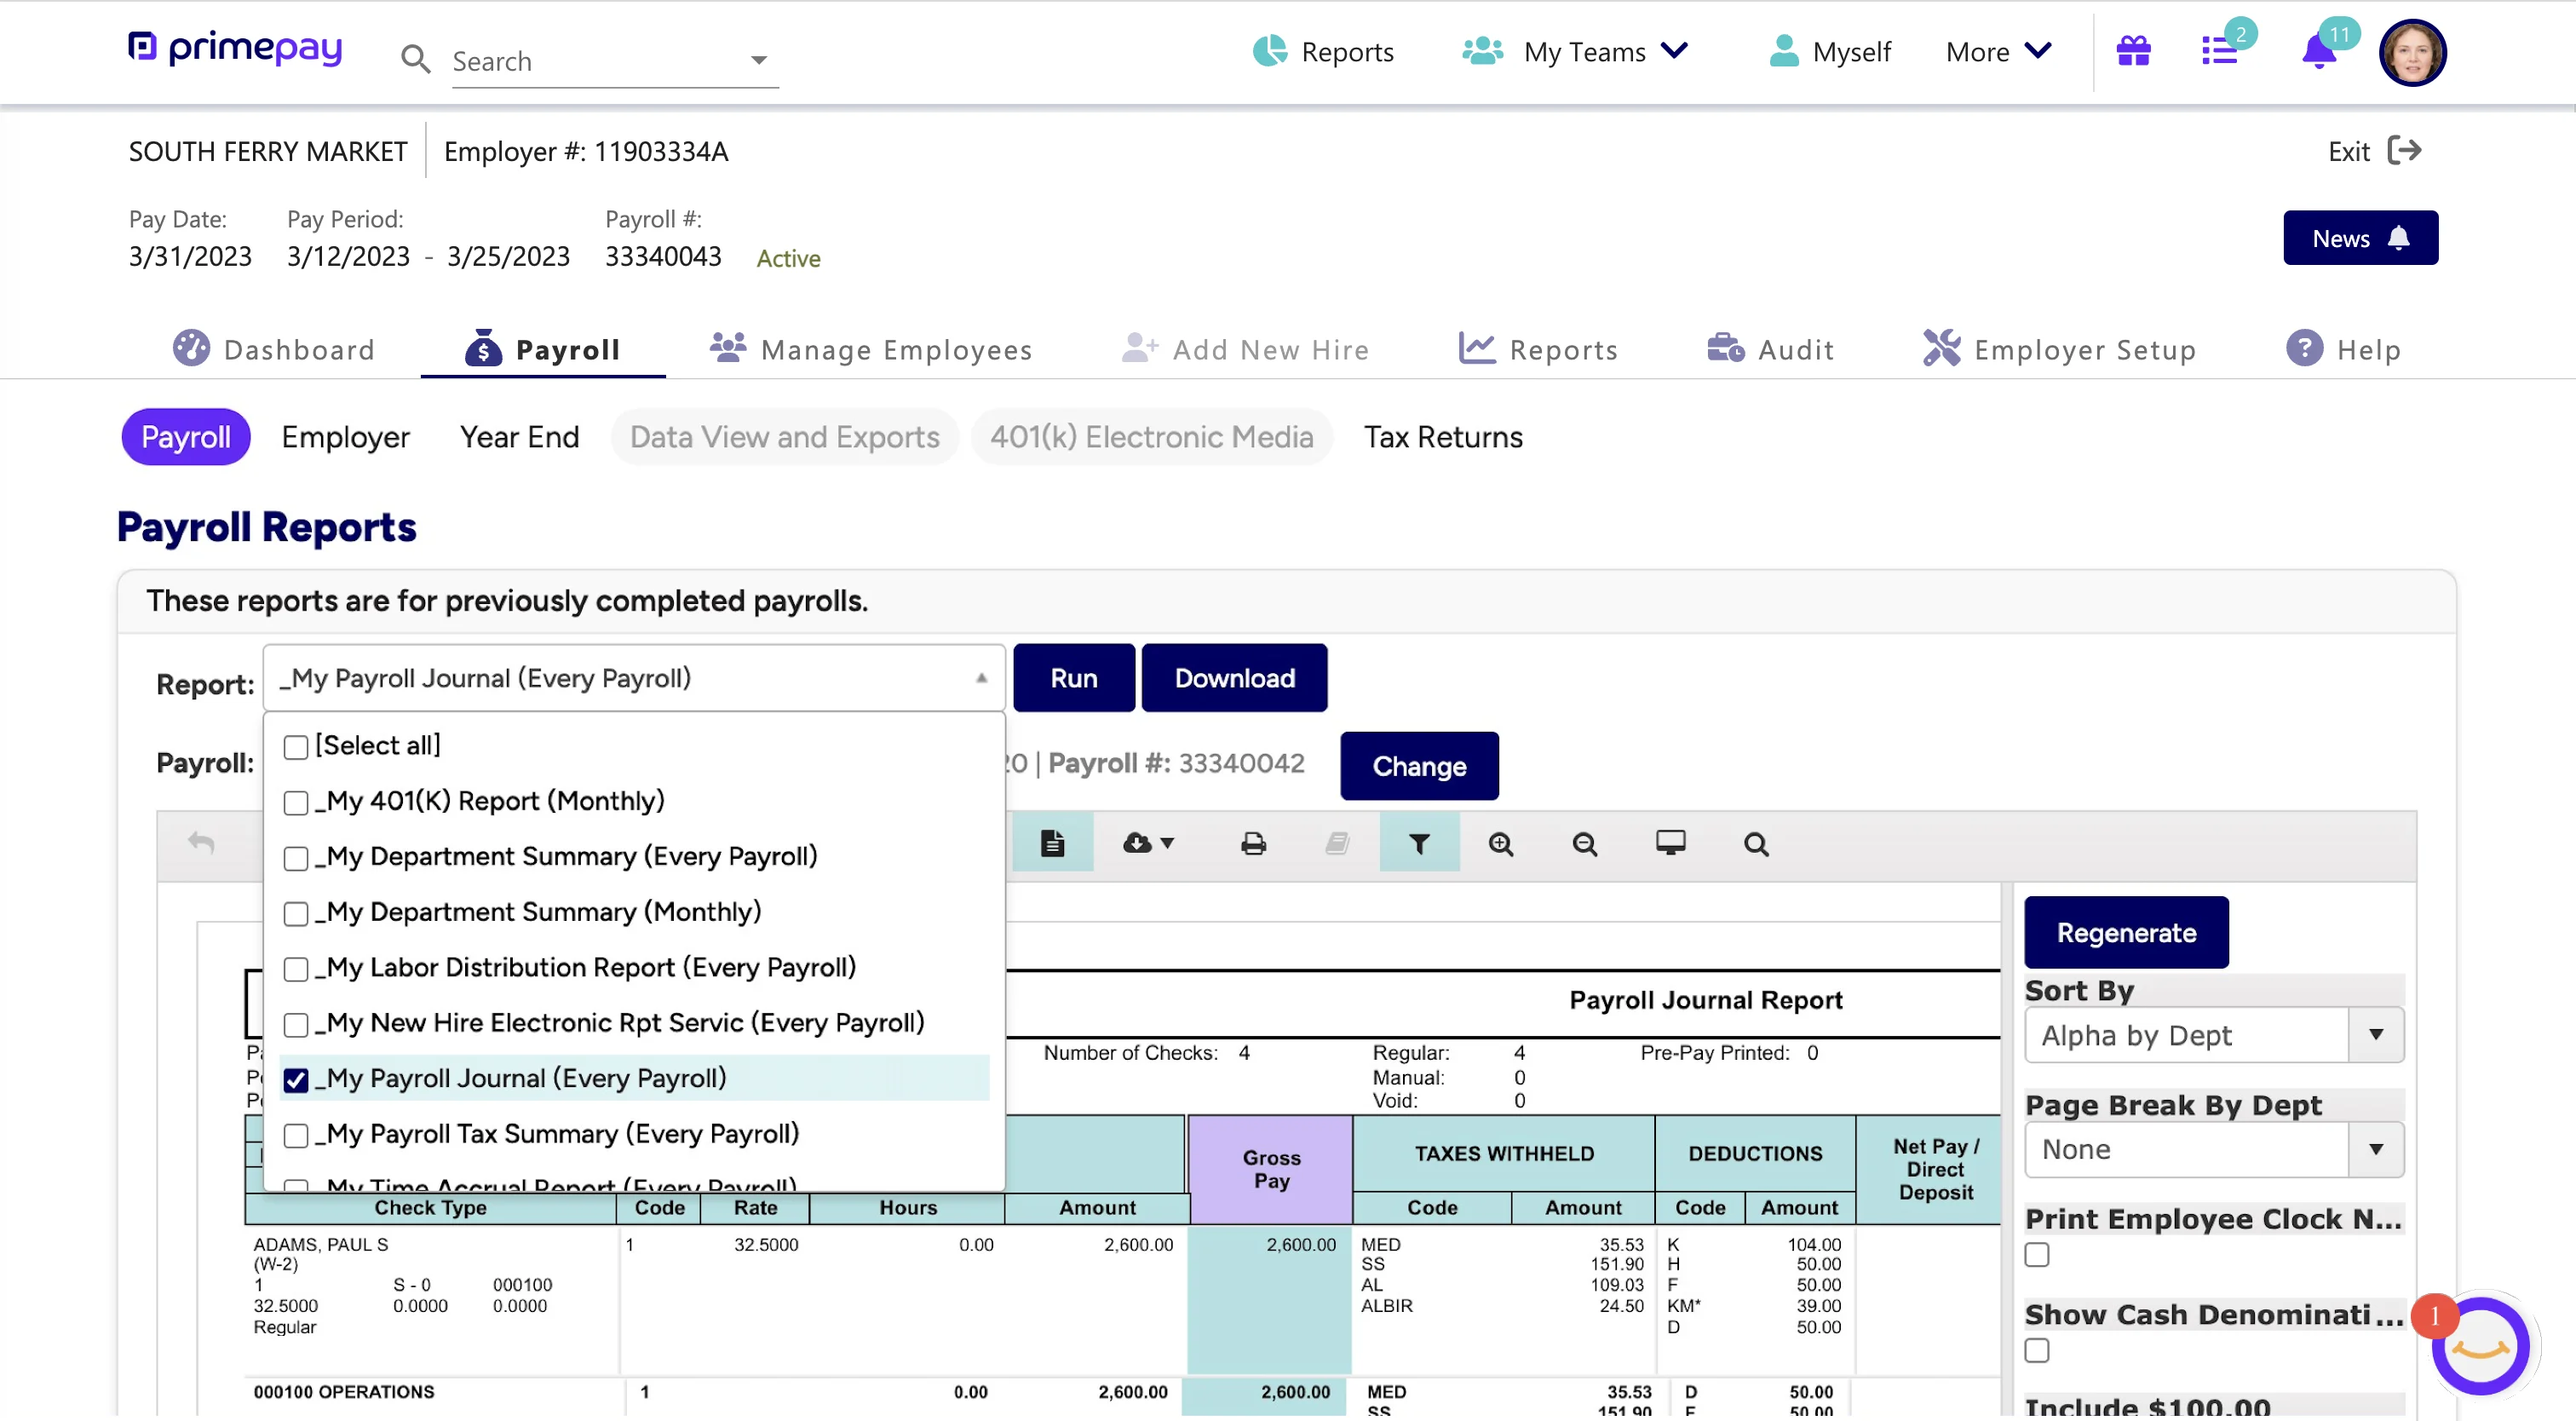Image resolution: width=2576 pixels, height=1421 pixels.
Task: Check _My Labor Distribution Report (Every Payroll)
Action: pos(296,969)
